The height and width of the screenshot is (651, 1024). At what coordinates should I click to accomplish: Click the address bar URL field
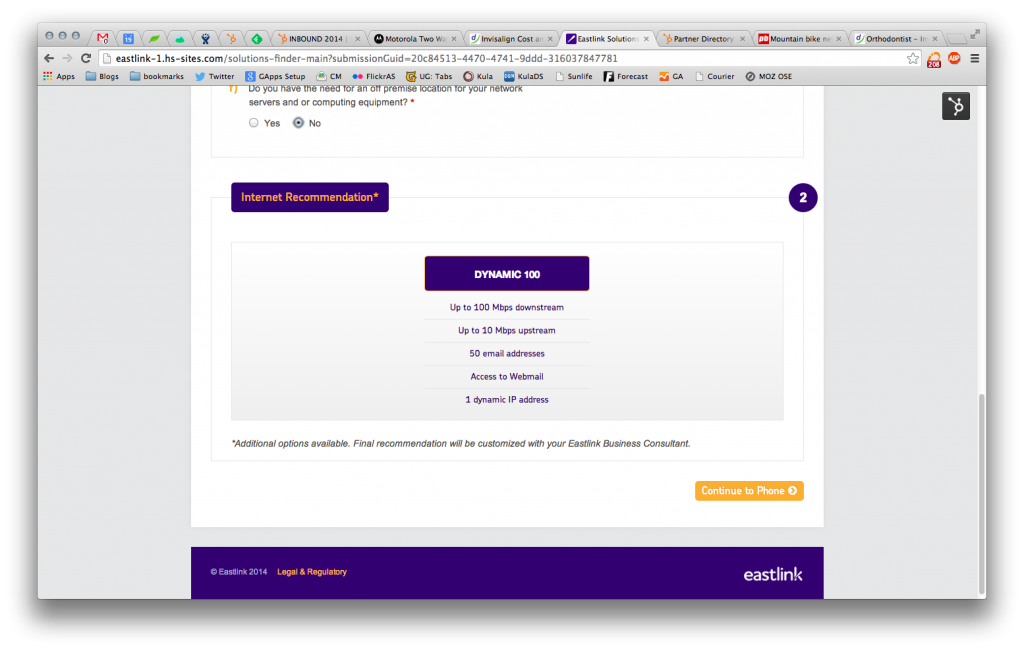(509, 58)
